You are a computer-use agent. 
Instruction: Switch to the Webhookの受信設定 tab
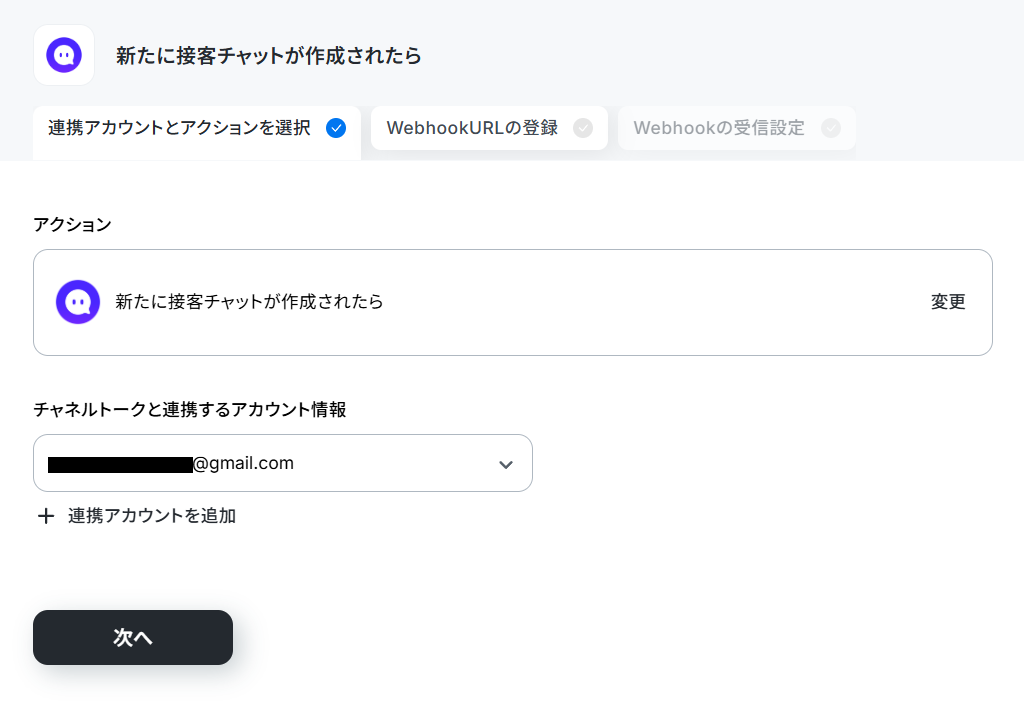point(737,128)
